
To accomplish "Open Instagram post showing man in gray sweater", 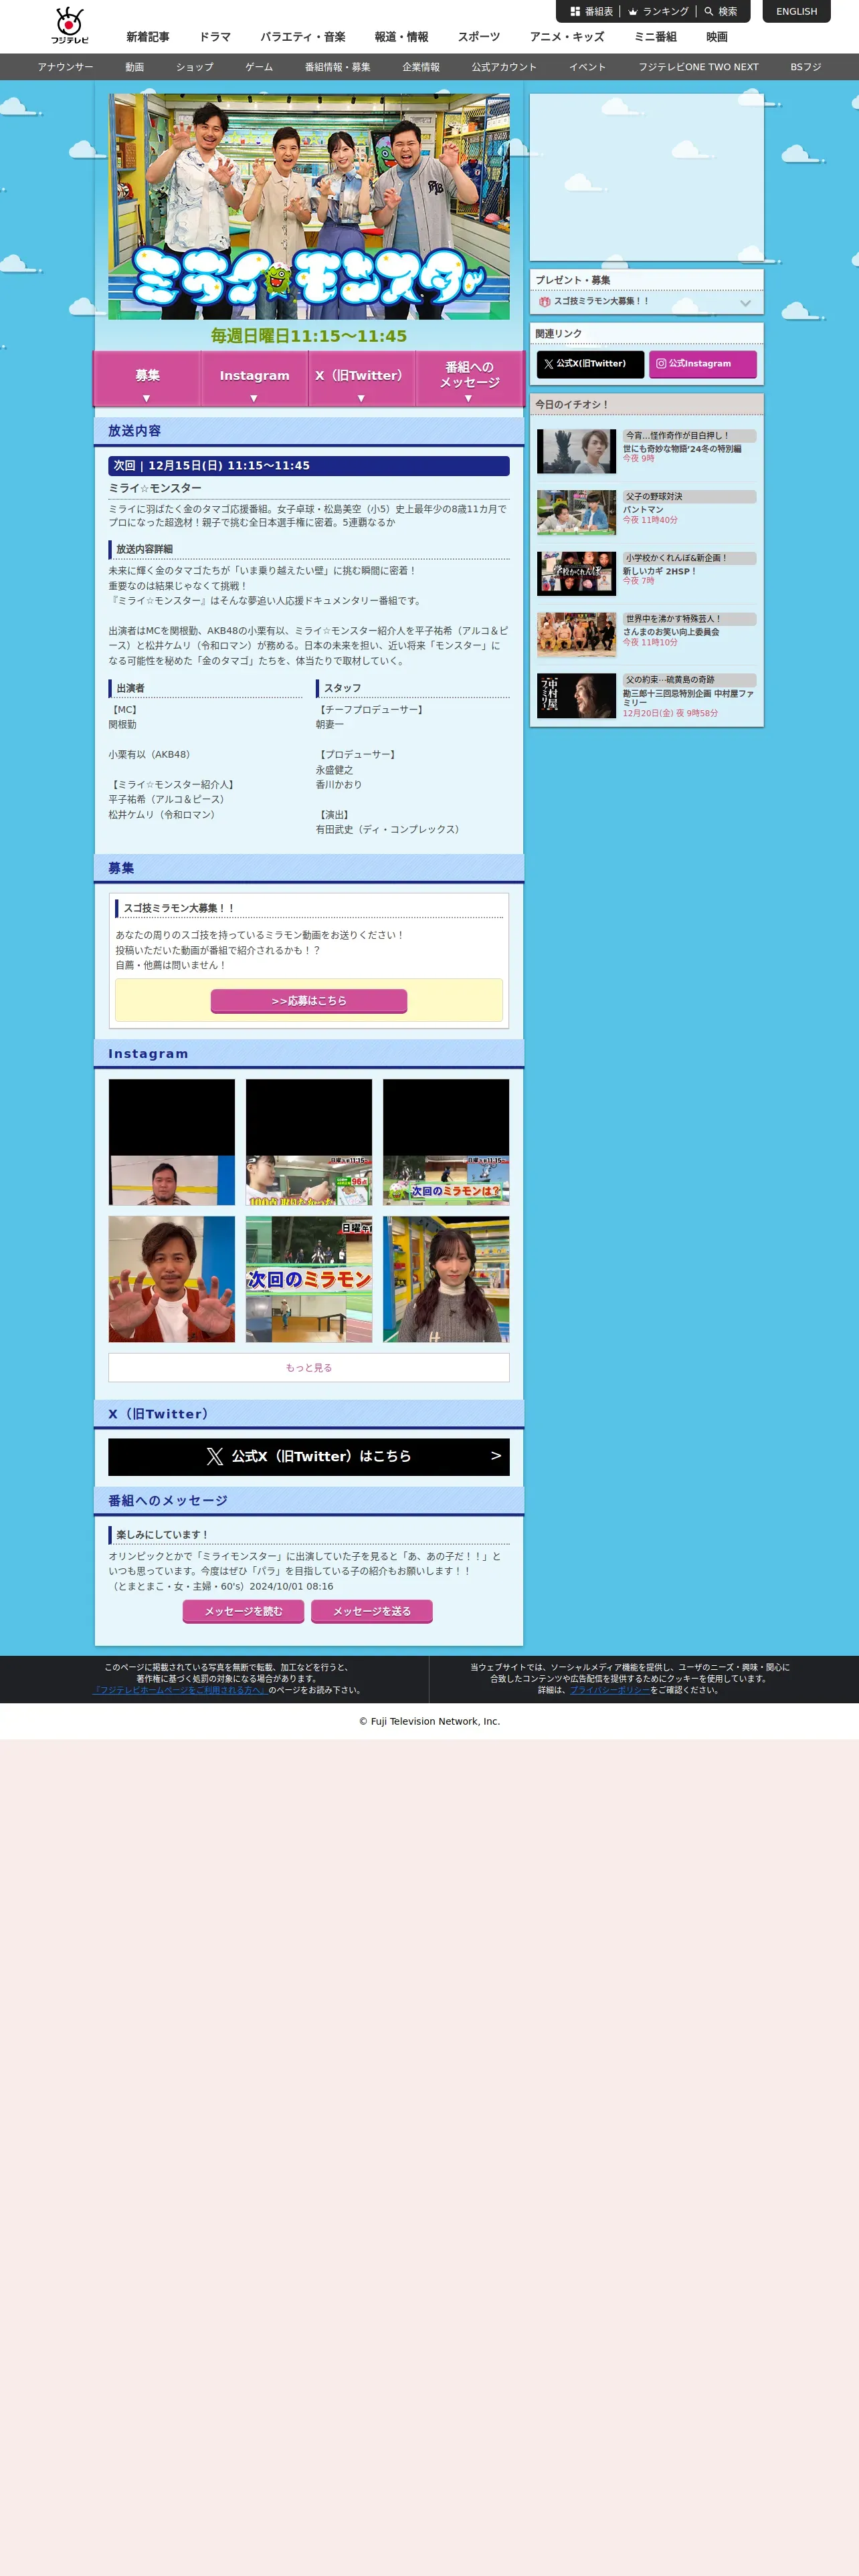I will pyautogui.click(x=172, y=1142).
